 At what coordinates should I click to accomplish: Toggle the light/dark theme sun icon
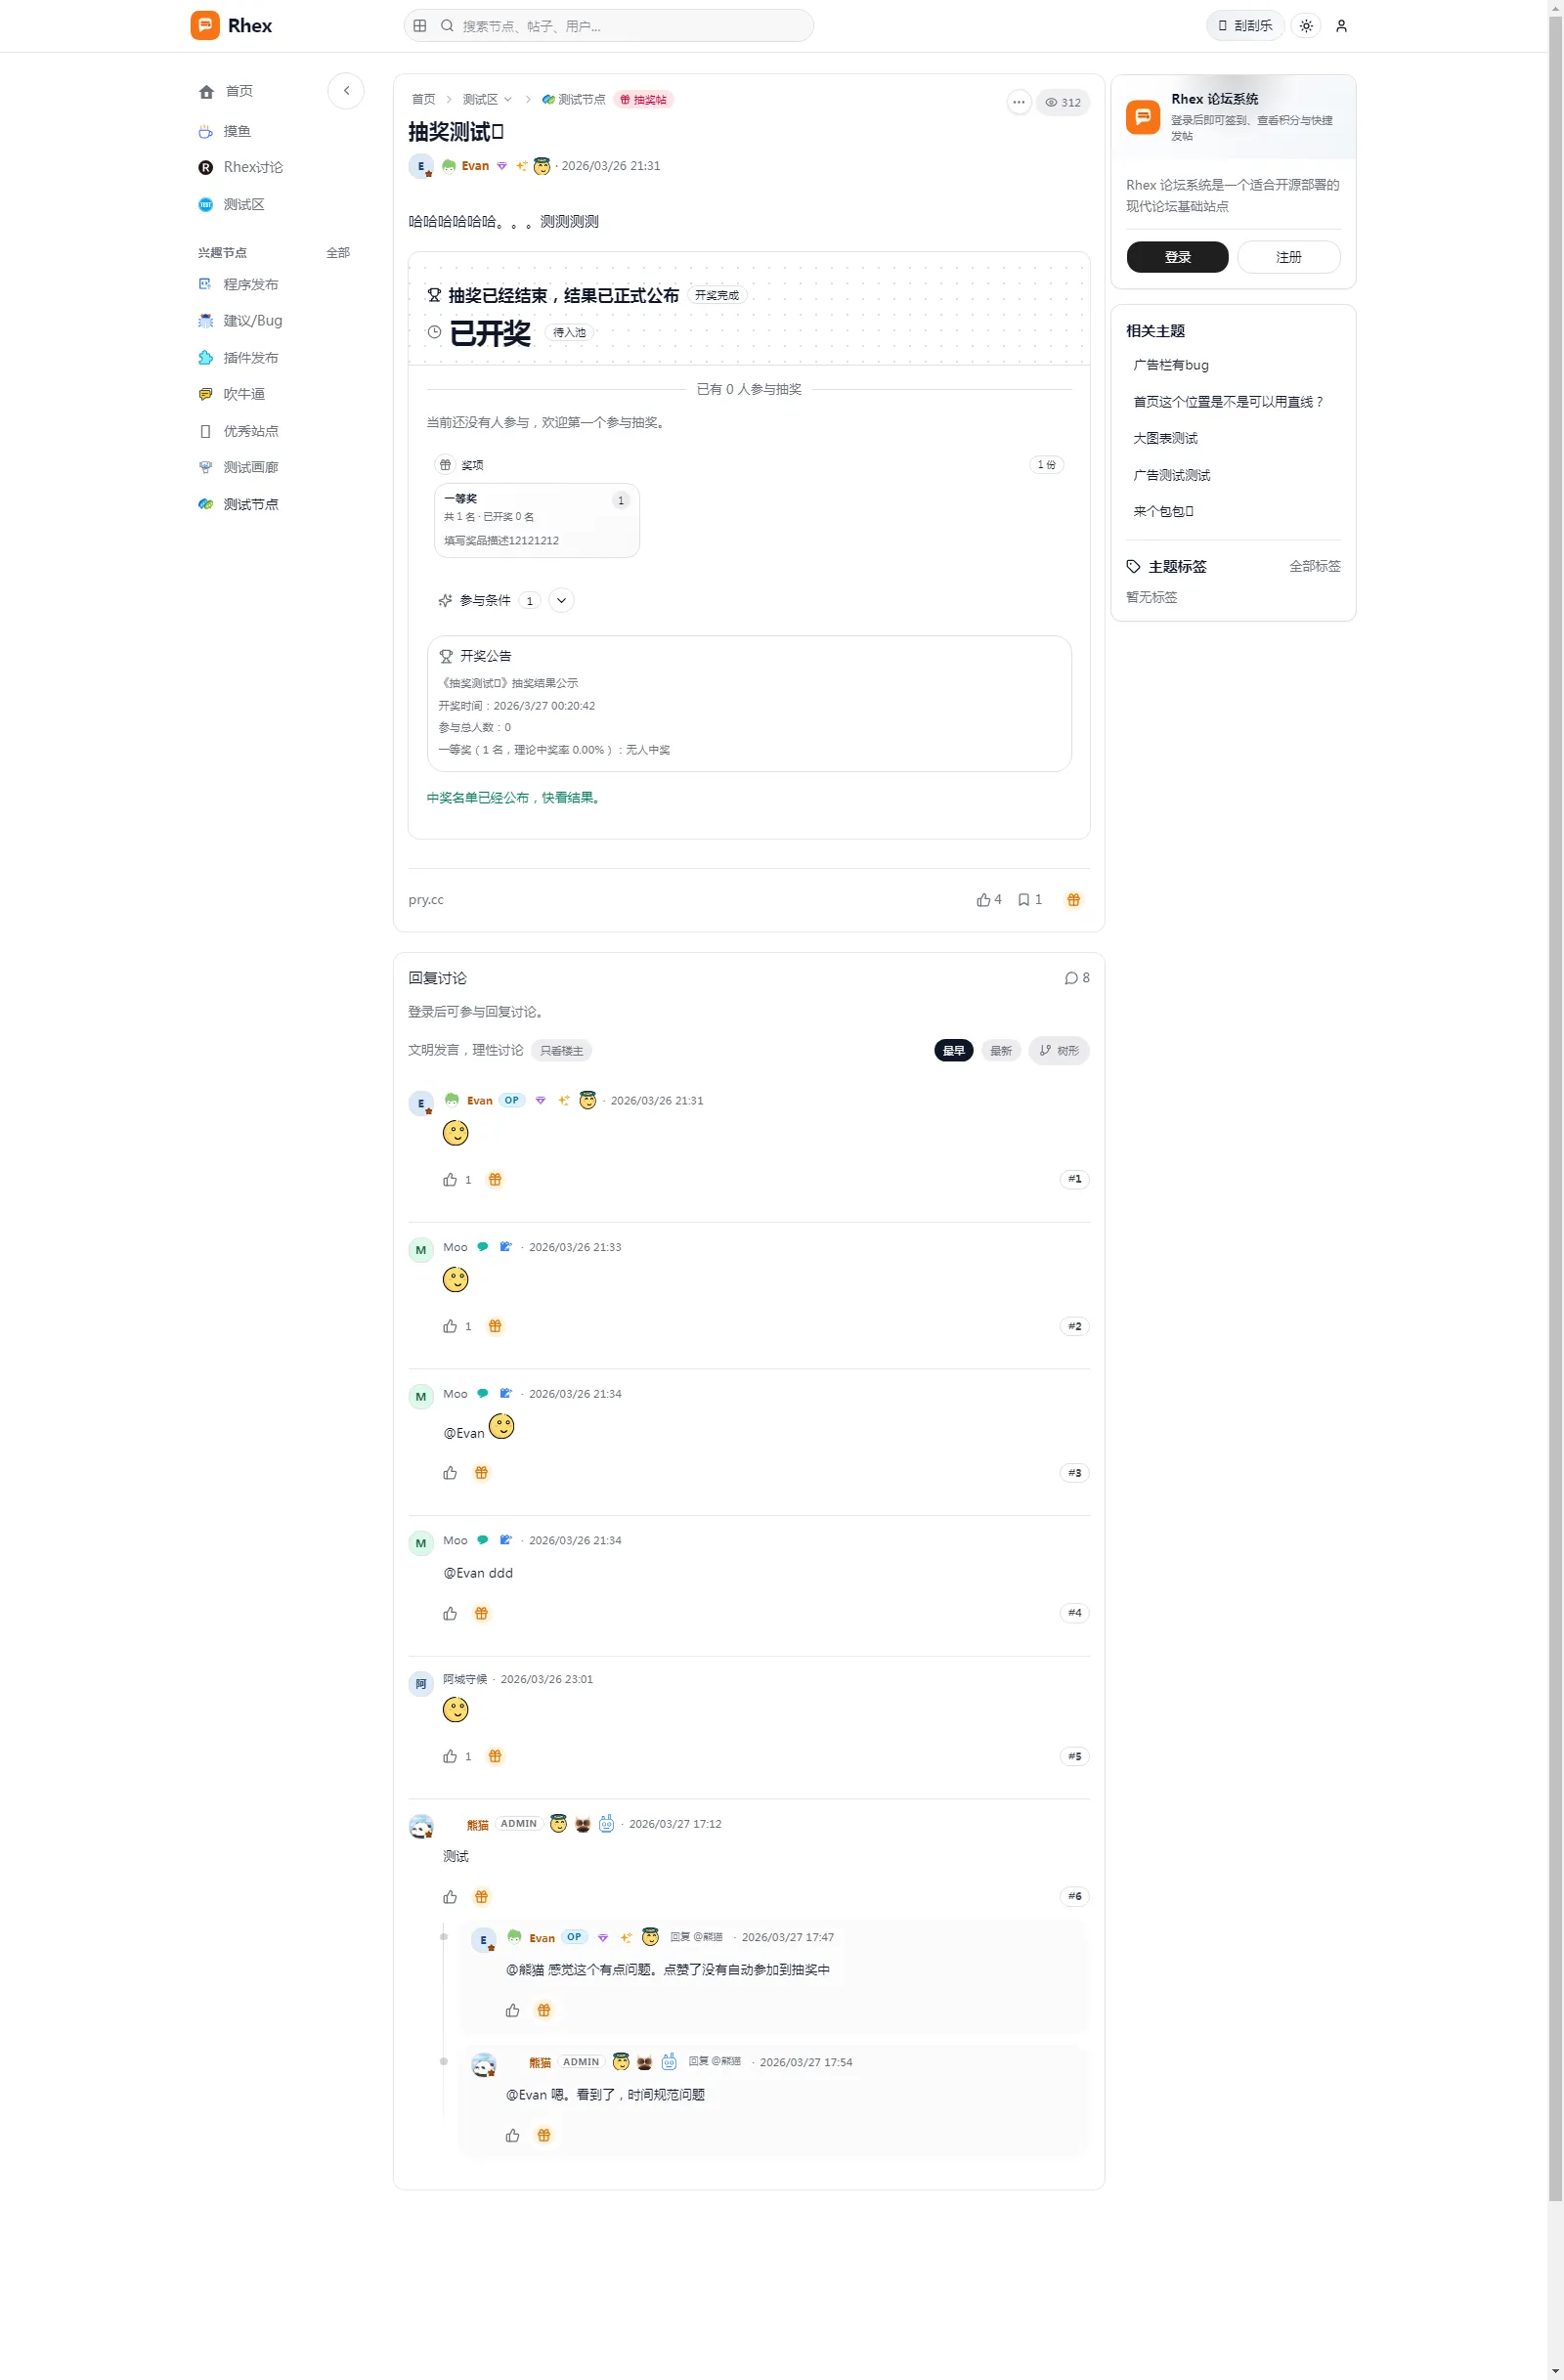[1306, 26]
